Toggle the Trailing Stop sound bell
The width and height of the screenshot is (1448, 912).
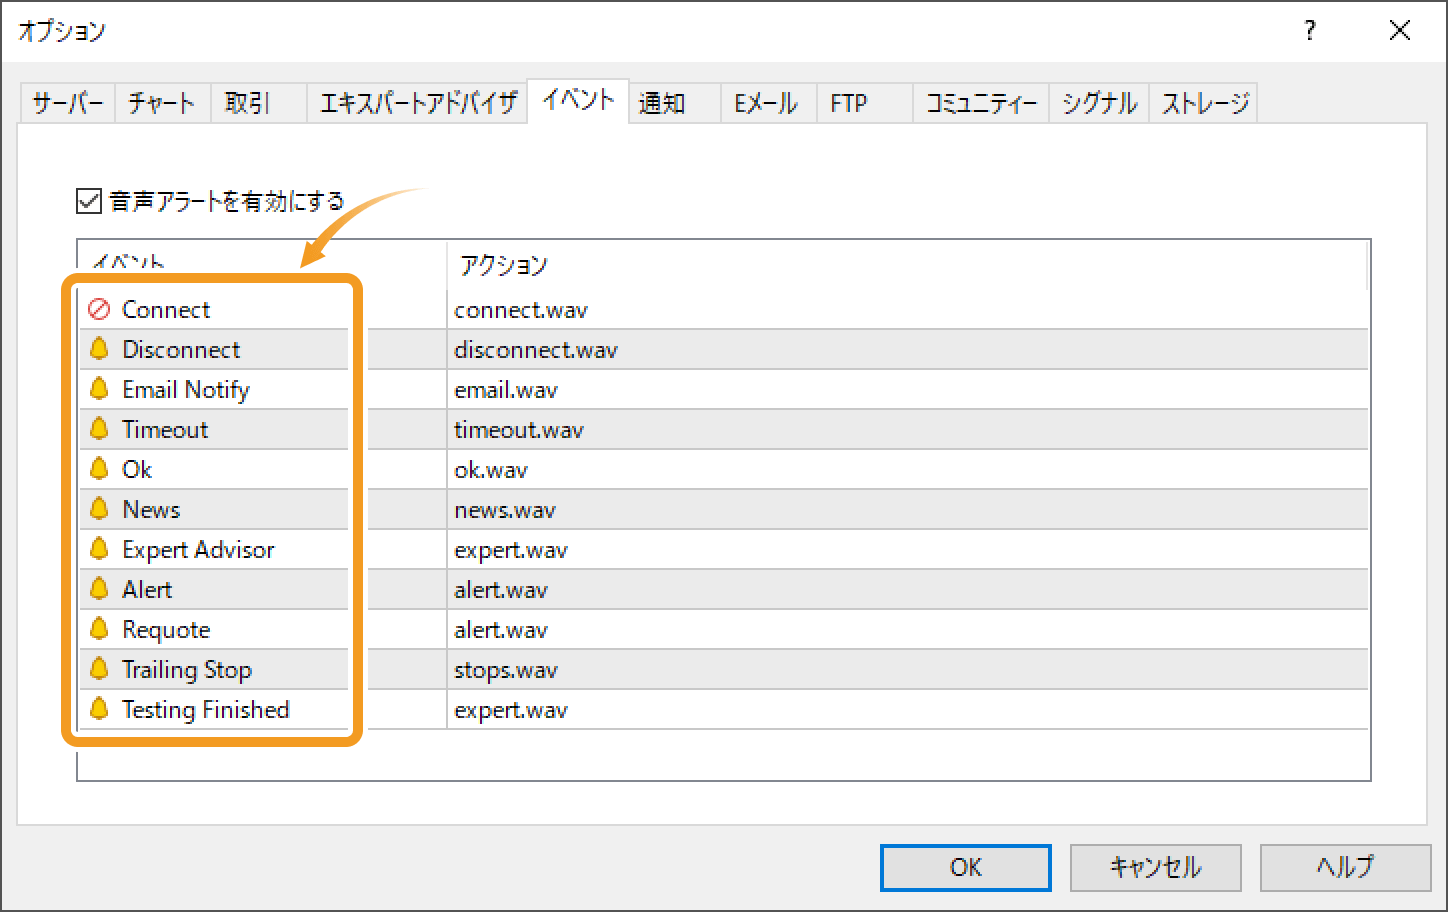pyautogui.click(x=99, y=669)
